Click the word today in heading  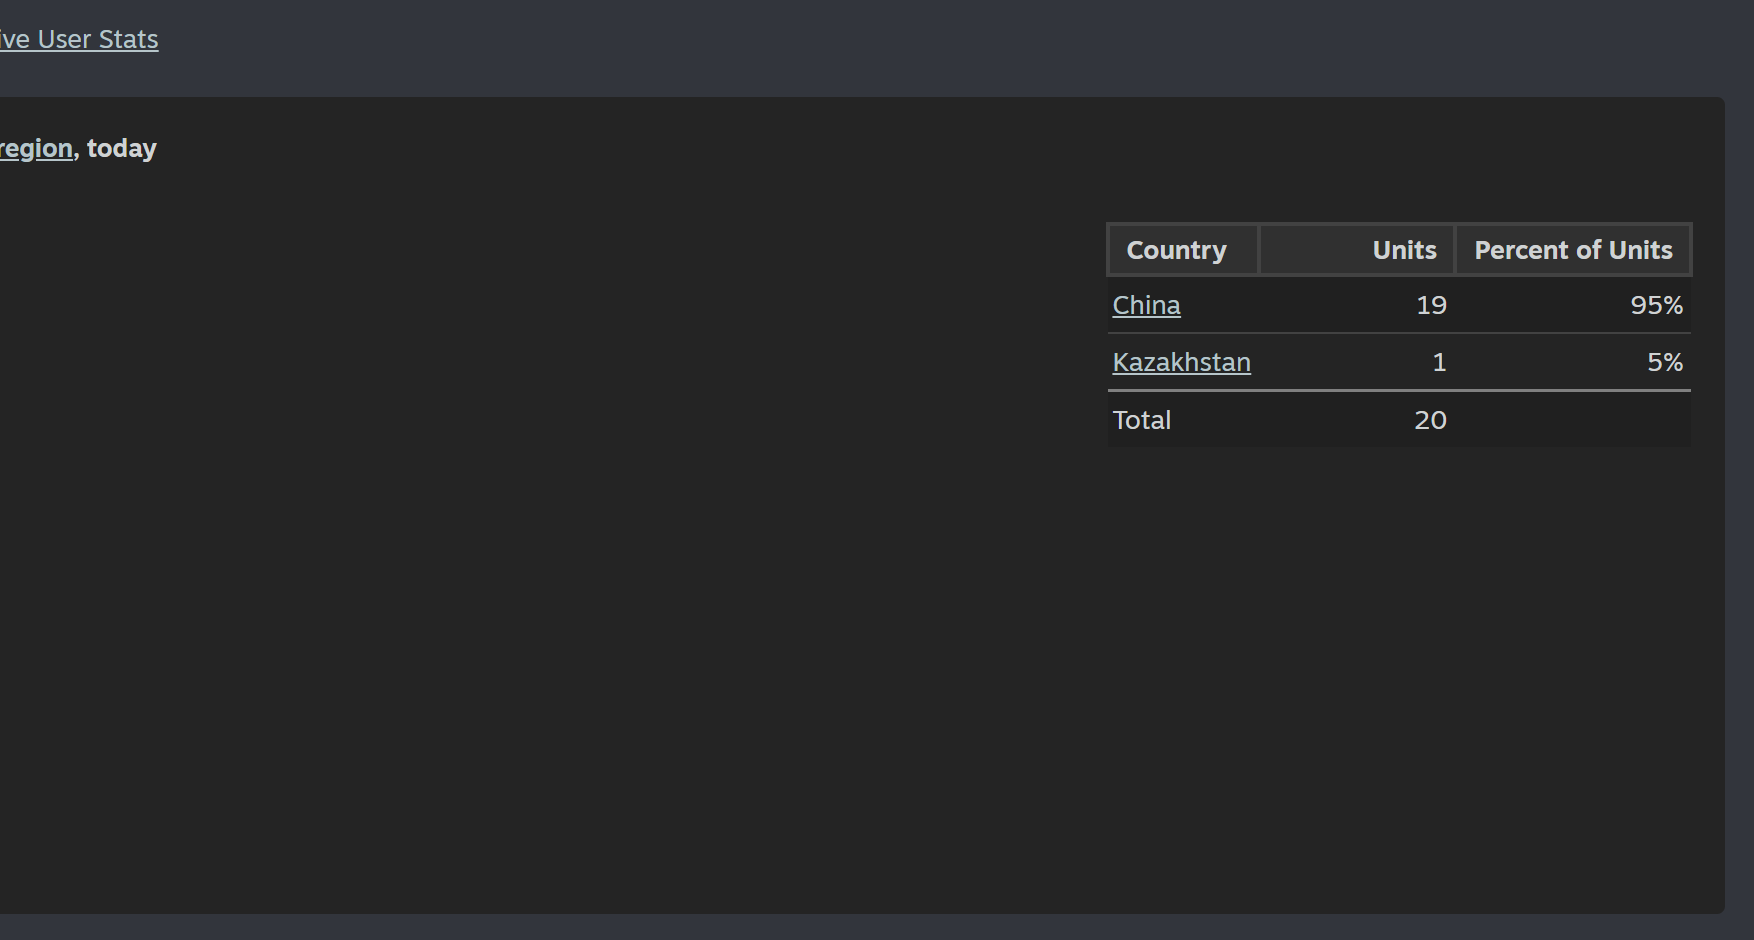(x=122, y=148)
